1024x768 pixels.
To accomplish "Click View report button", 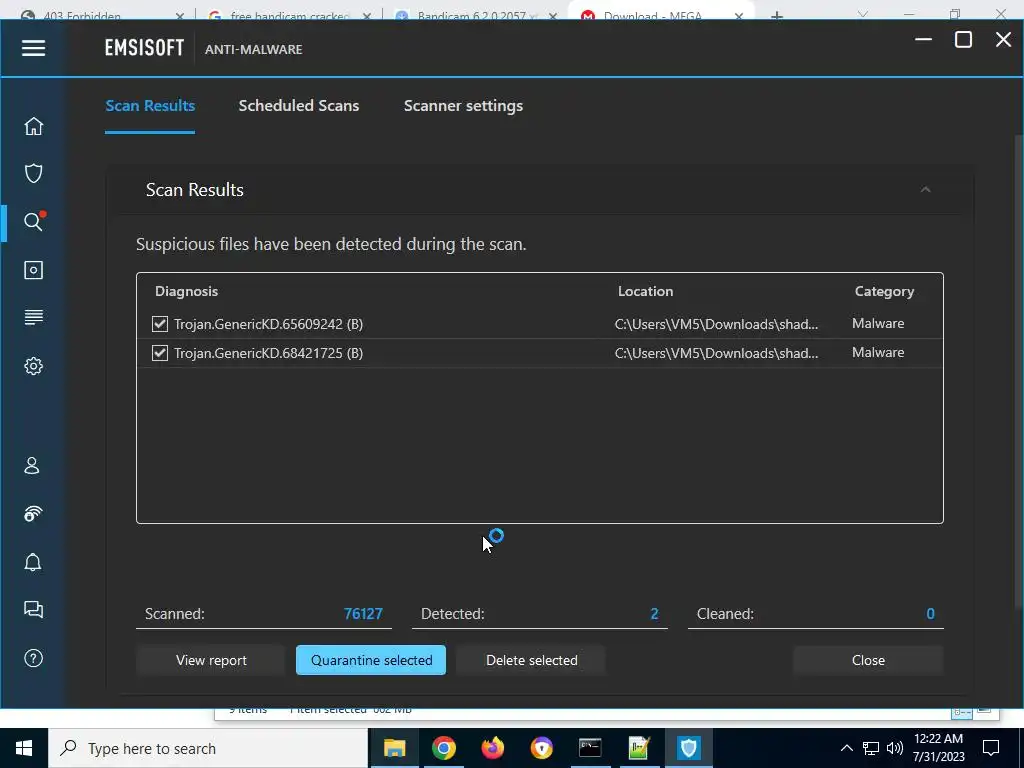I will point(211,660).
